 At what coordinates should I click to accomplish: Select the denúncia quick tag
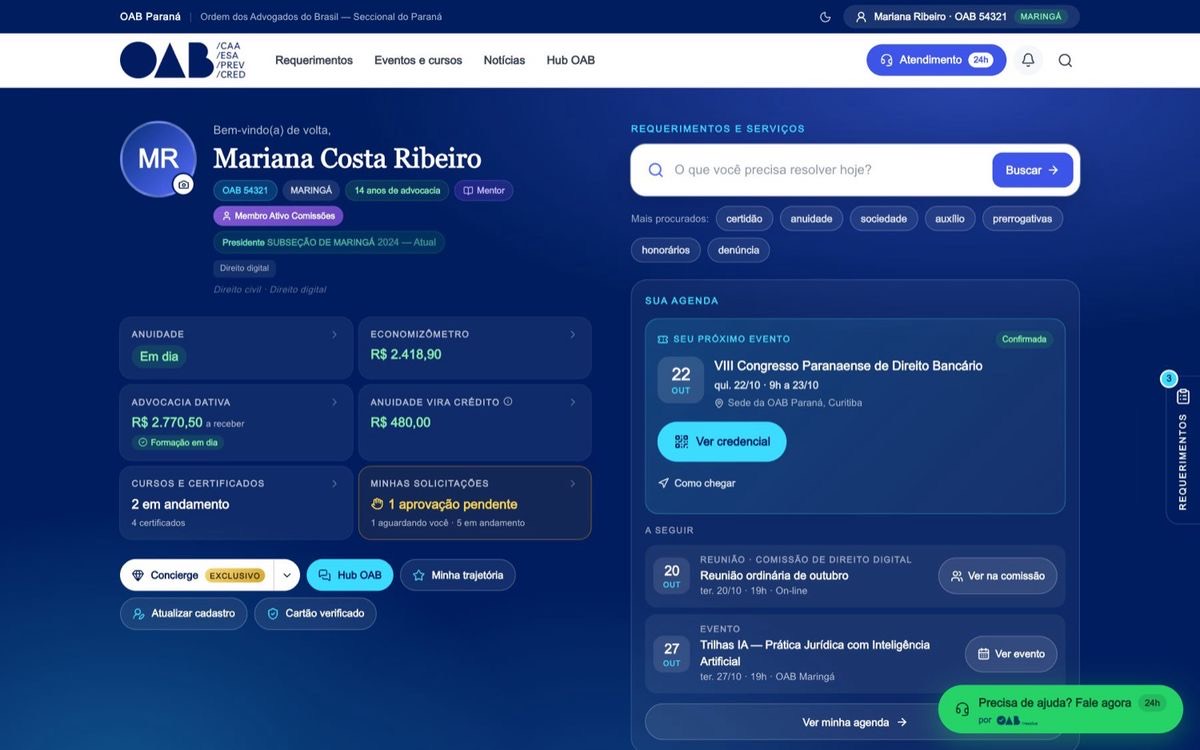tap(738, 250)
